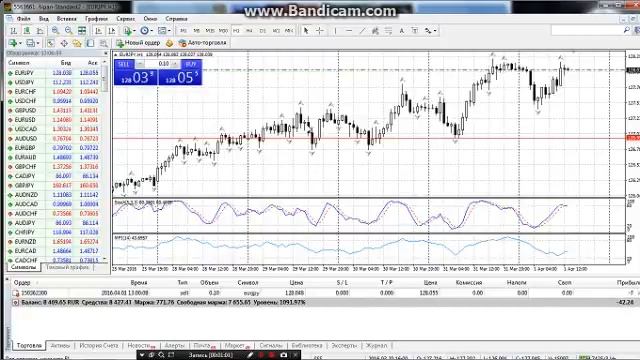Toggle the Terminal window icon

90,43
